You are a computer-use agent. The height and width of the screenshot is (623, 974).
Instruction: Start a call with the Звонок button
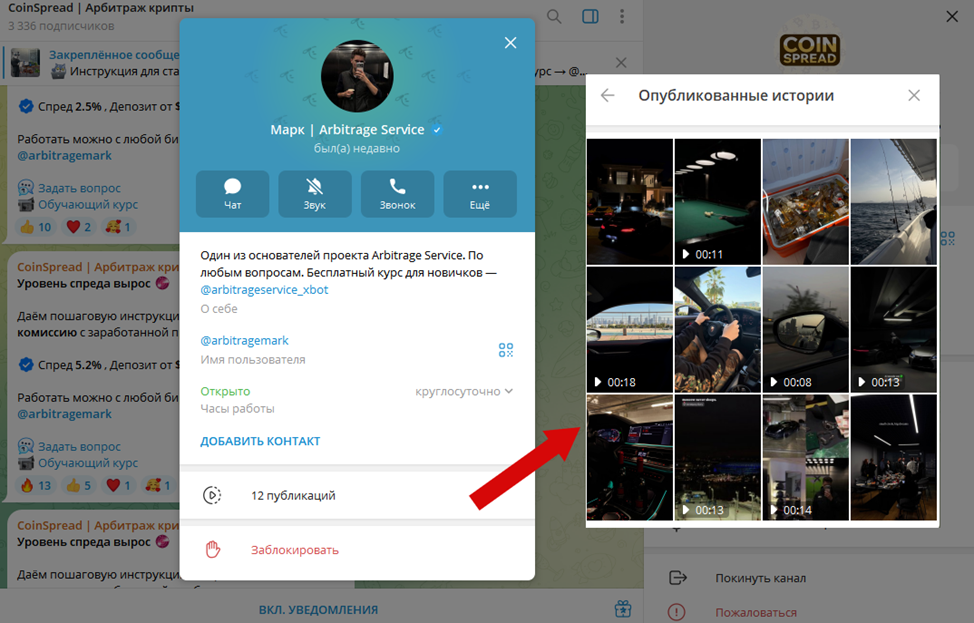398,194
